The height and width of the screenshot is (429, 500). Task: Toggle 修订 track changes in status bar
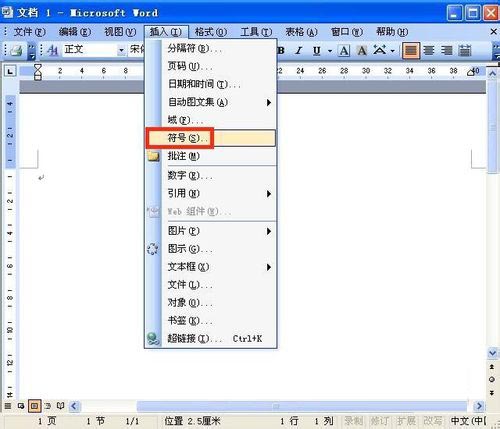pos(379,421)
